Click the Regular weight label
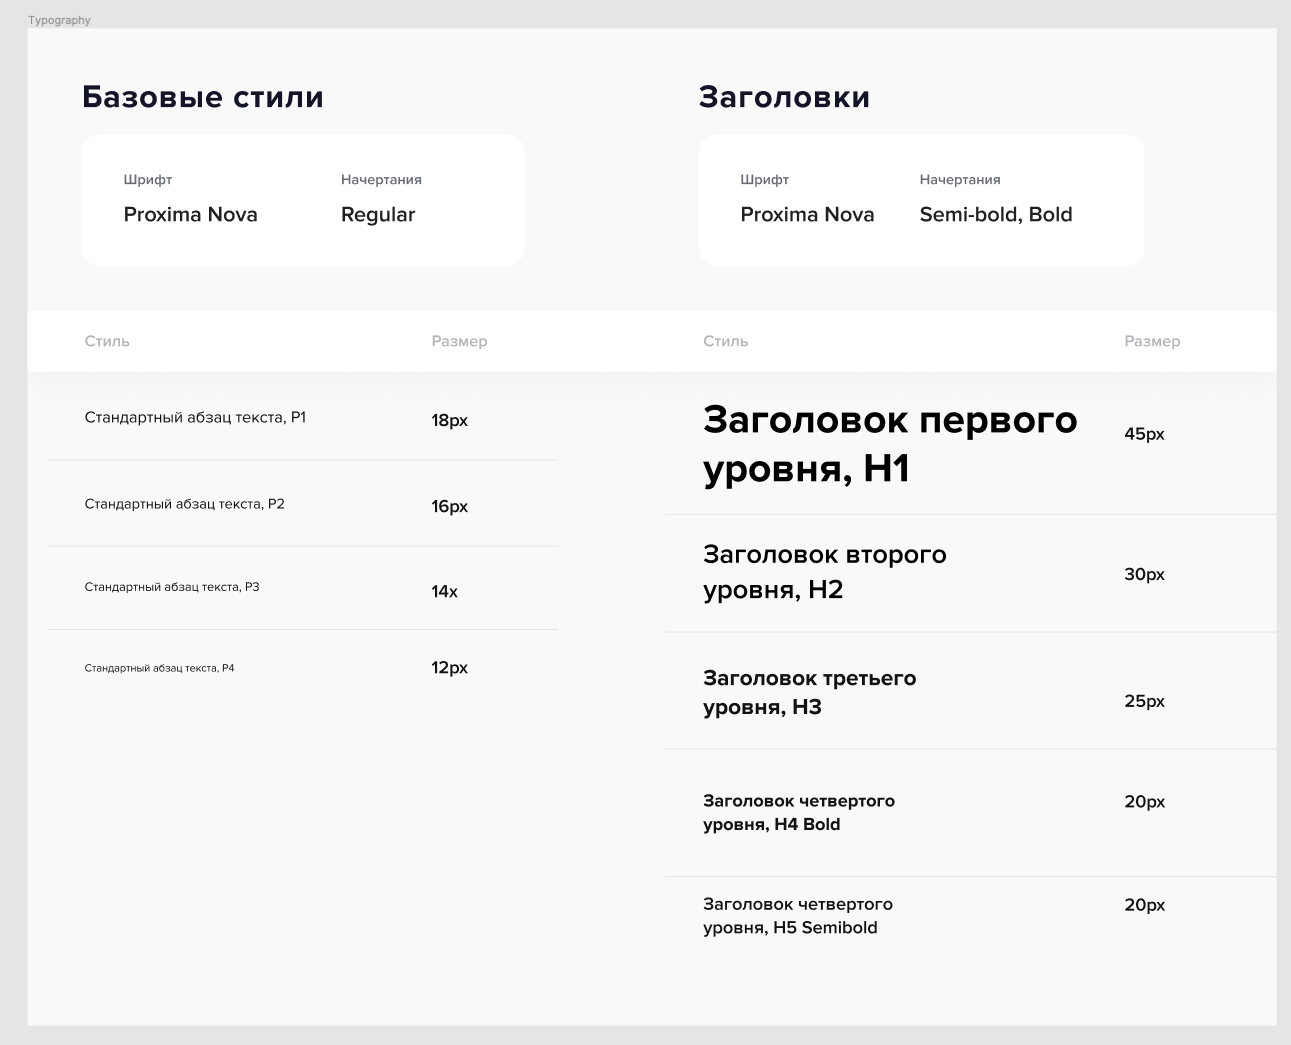The image size is (1291, 1045). tap(378, 214)
